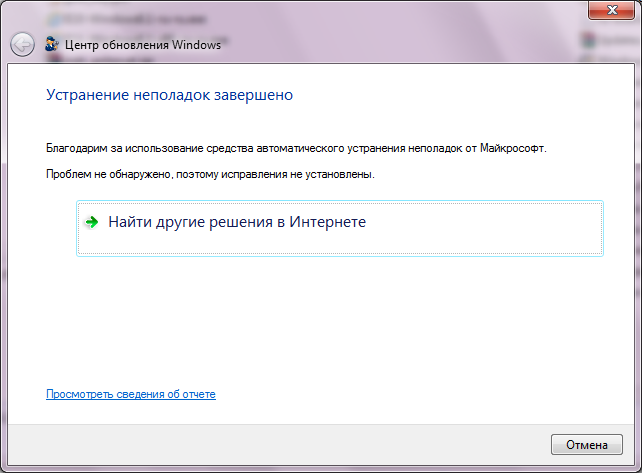
Task: Click the text Благодарим за использование средства
Action: click(149, 148)
